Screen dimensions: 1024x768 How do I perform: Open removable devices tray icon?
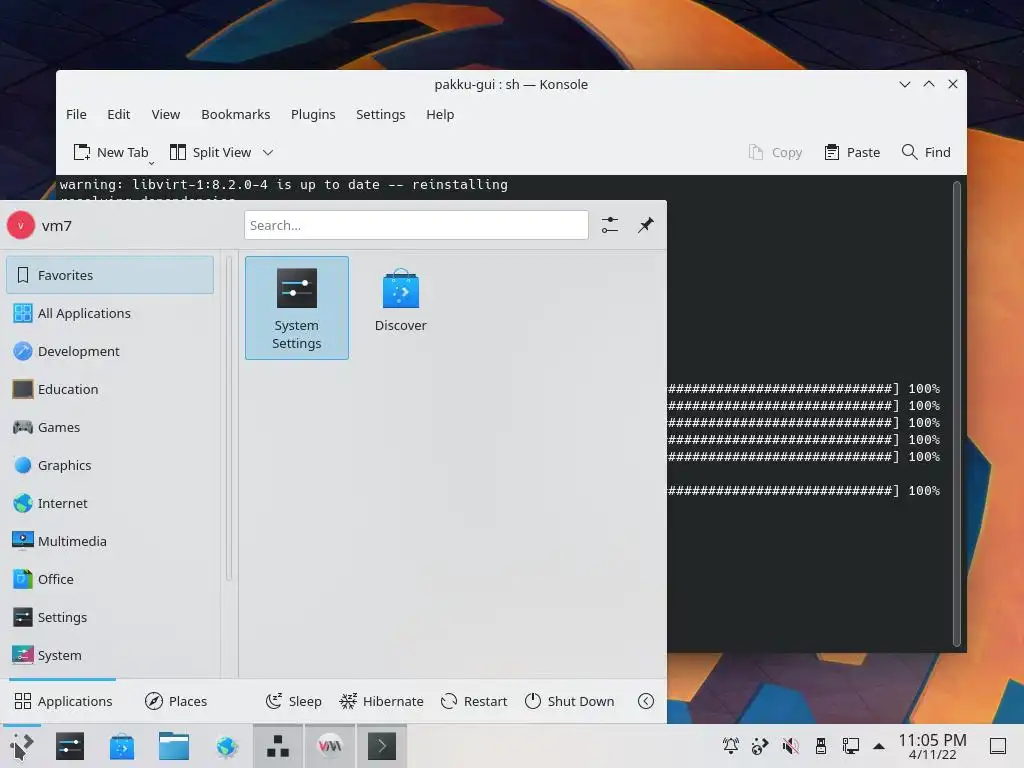(x=820, y=746)
